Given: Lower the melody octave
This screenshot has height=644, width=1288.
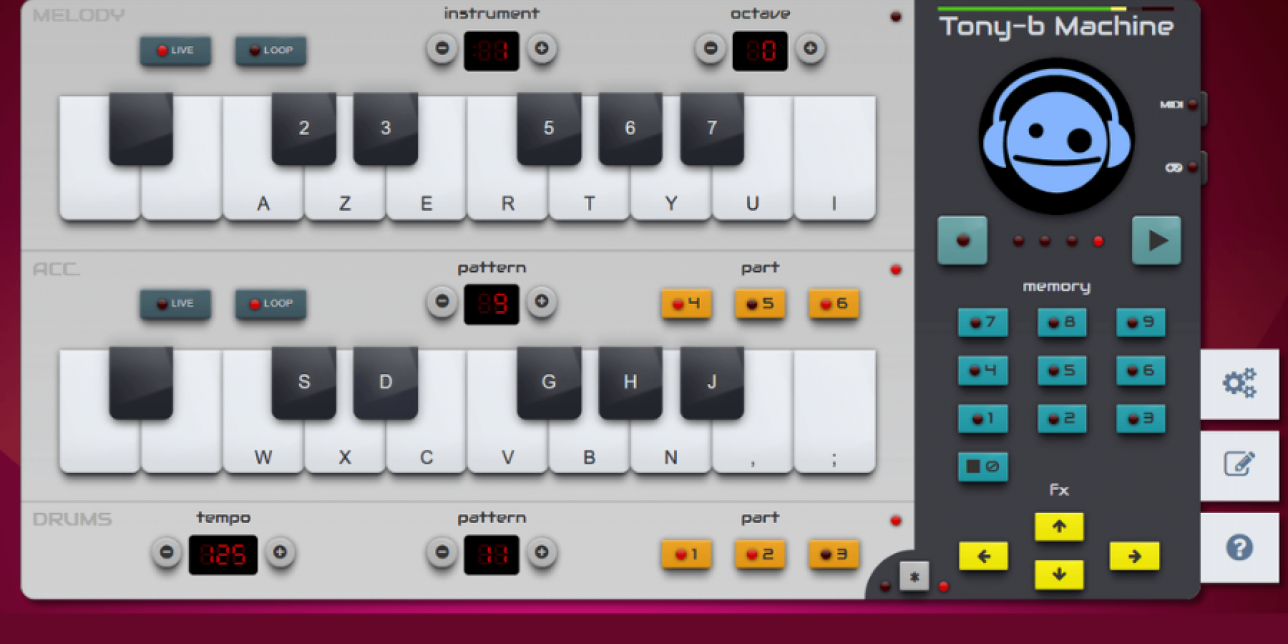Looking at the screenshot, I should (x=711, y=48).
